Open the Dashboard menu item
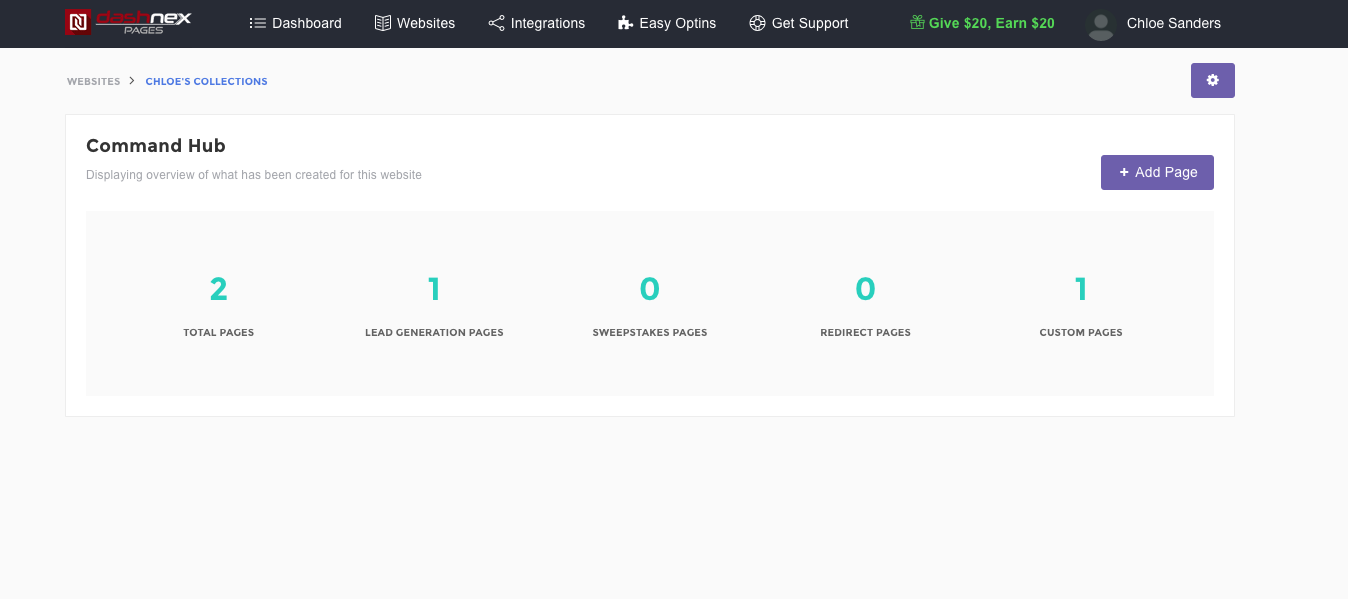 [x=295, y=23]
